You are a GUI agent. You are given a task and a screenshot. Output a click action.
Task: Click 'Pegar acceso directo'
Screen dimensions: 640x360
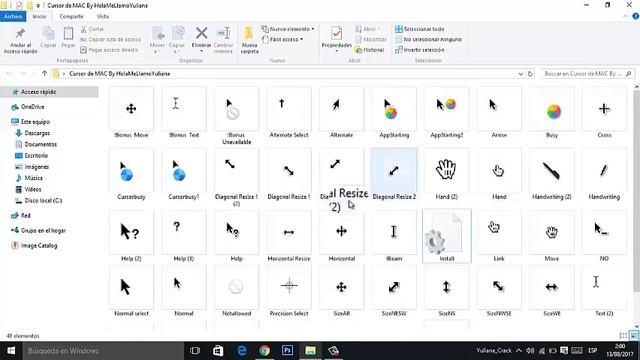[109, 50]
